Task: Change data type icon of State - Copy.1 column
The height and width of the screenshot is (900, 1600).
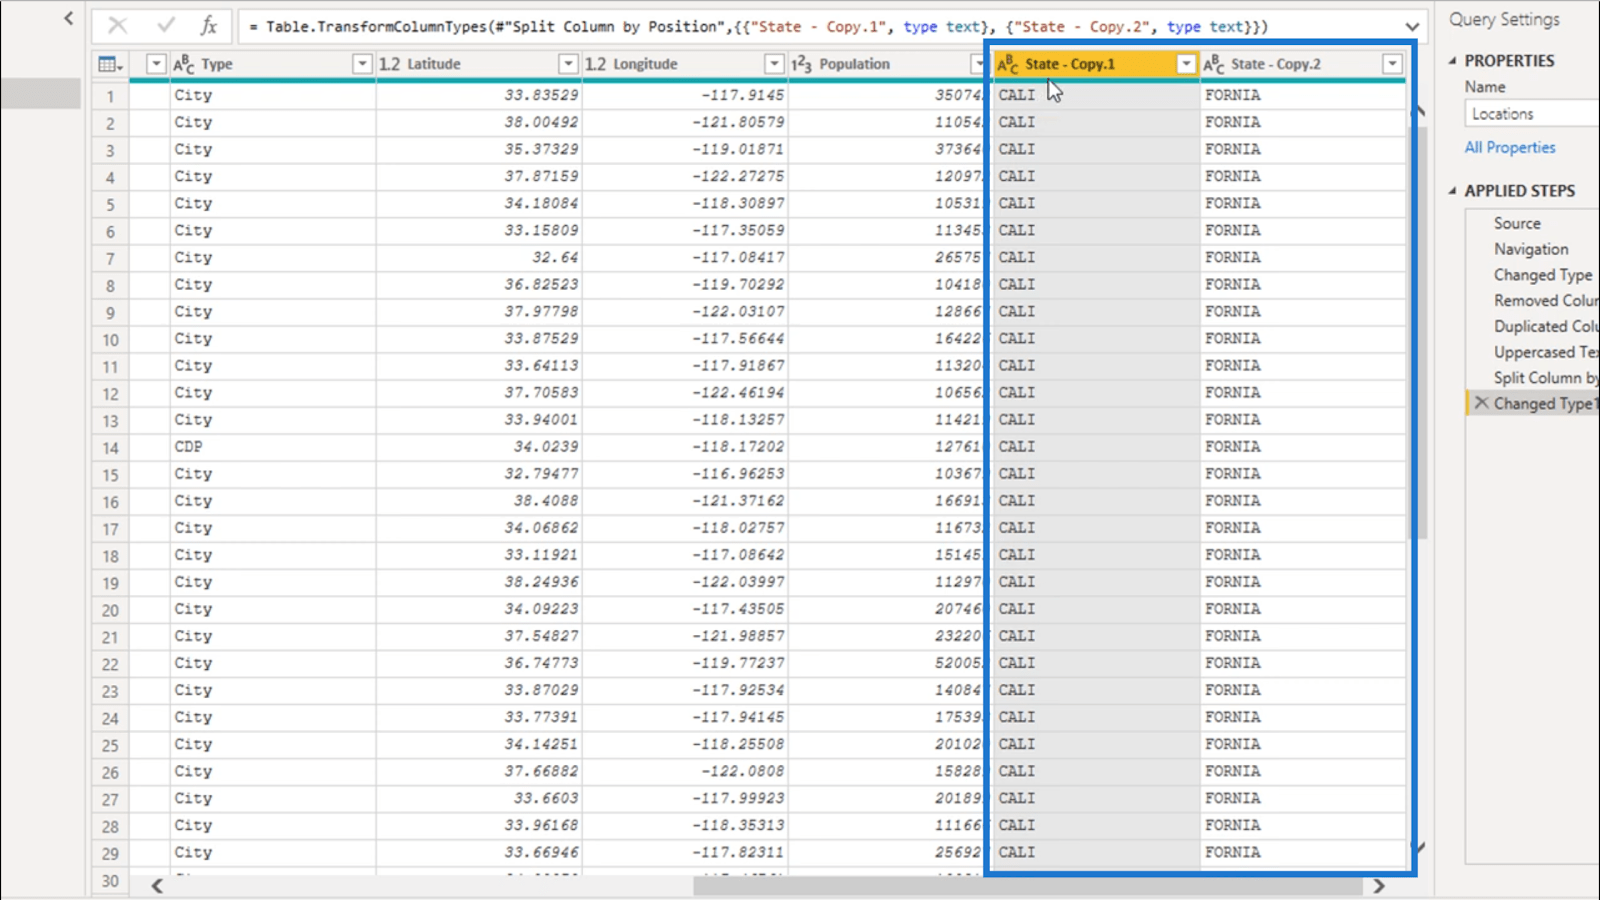Action: (1008, 64)
